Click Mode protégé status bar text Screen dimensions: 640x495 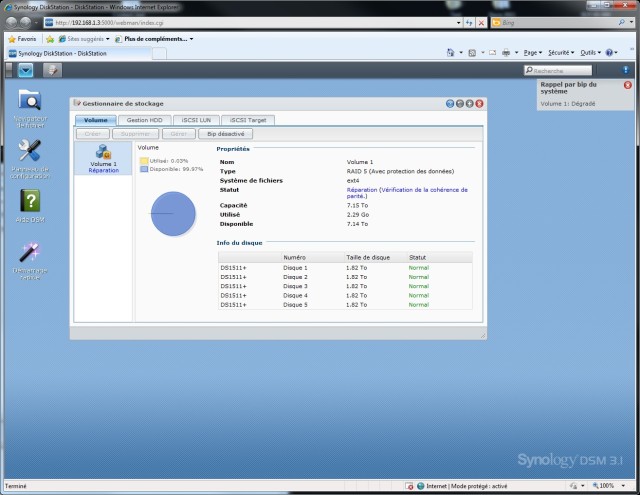tap(479, 486)
